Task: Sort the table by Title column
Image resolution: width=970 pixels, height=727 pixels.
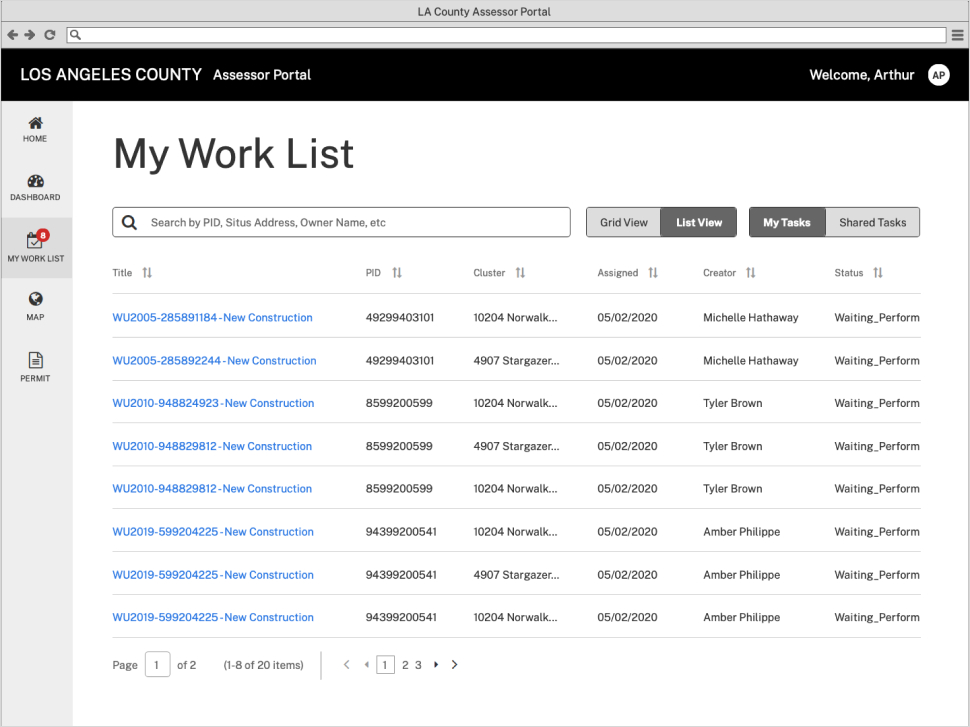Action: click(x=147, y=273)
